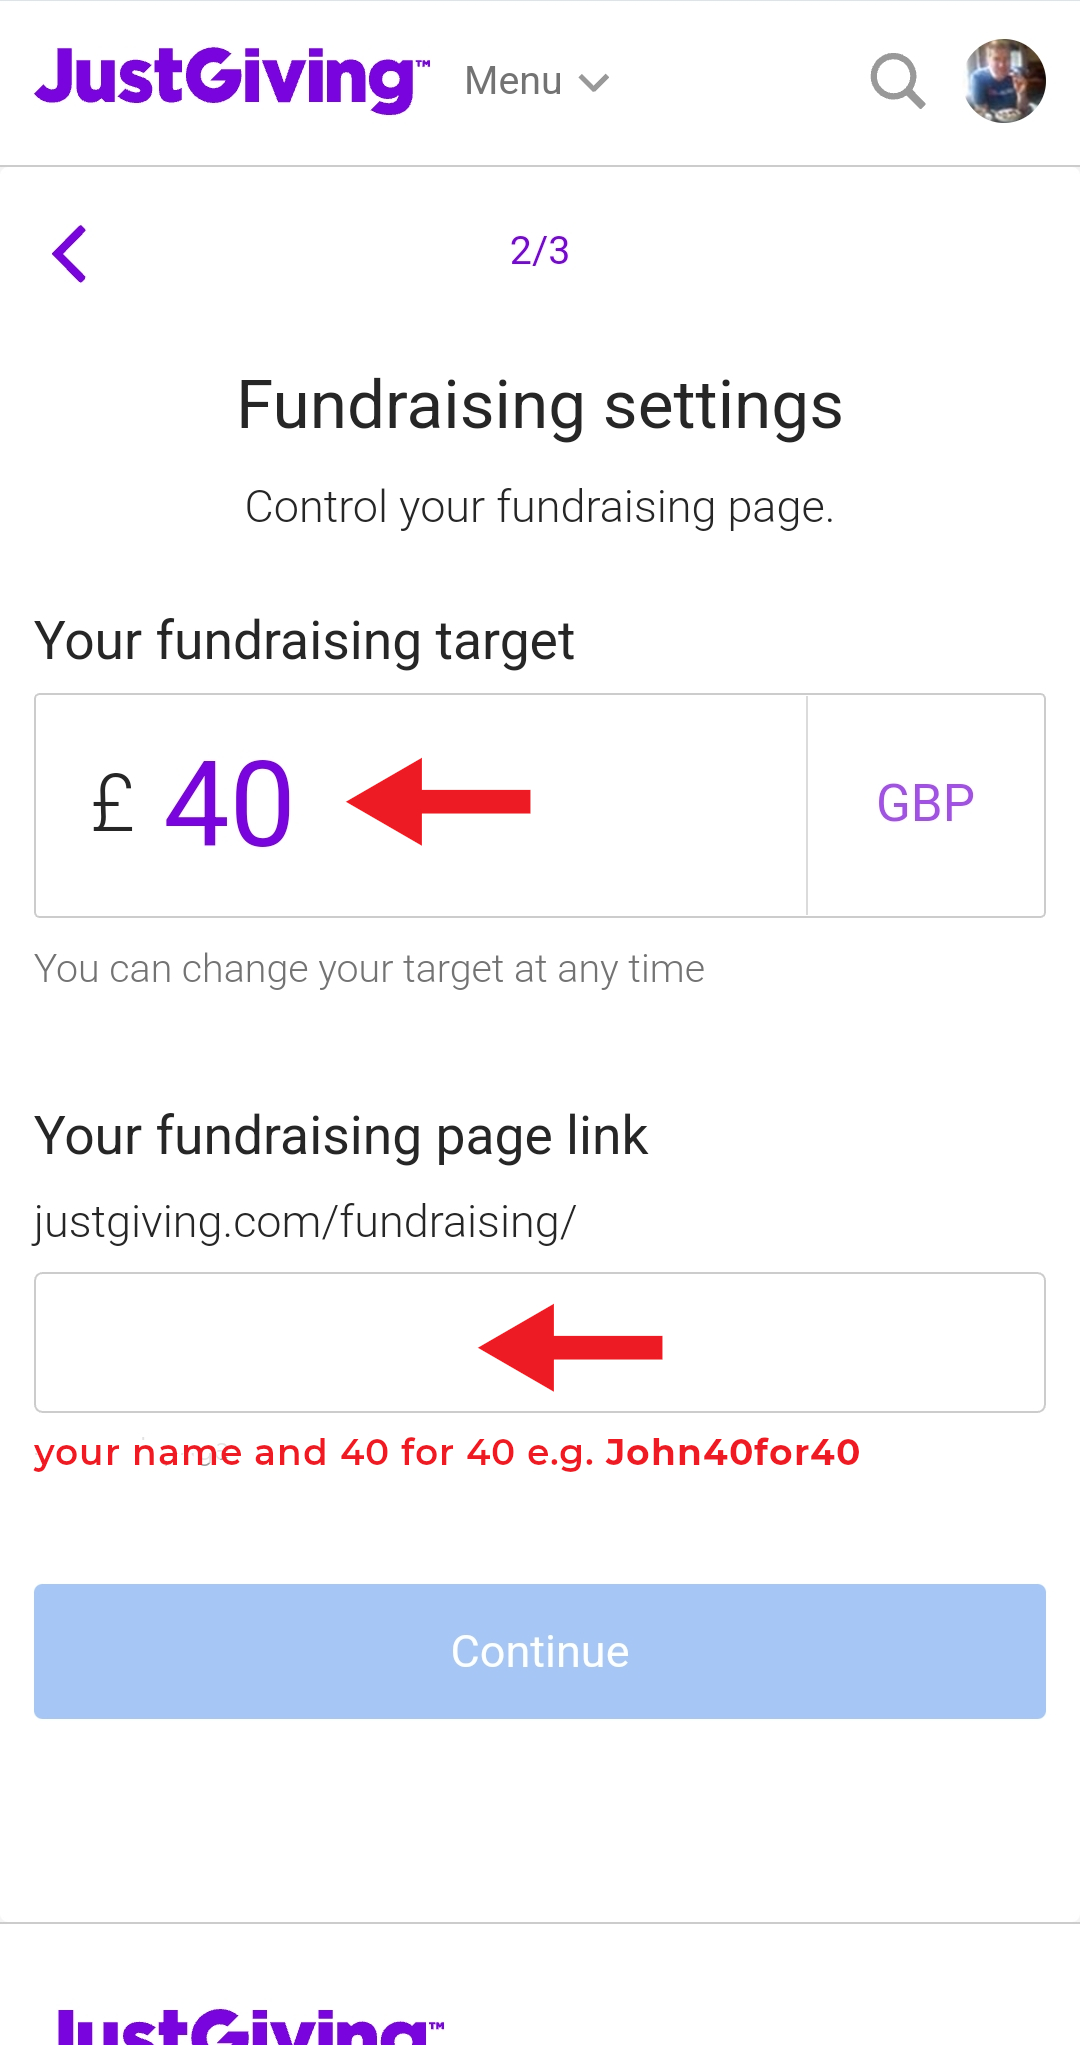Click the Fundraising settings heading
Screen dimensions: 1080x2045
click(x=539, y=406)
